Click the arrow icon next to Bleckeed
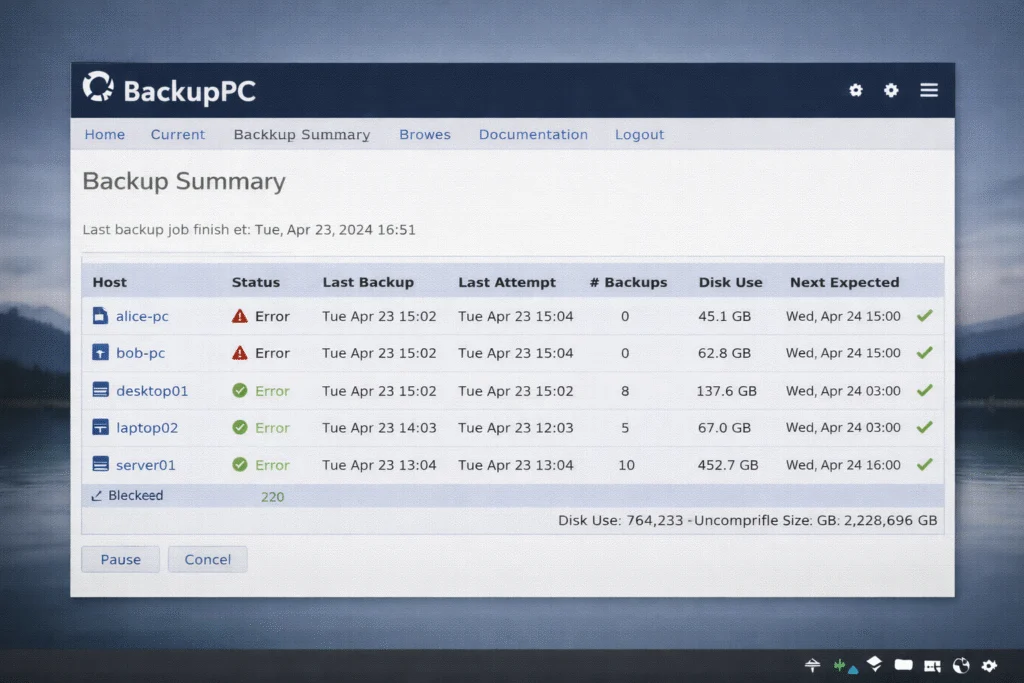 (x=97, y=494)
